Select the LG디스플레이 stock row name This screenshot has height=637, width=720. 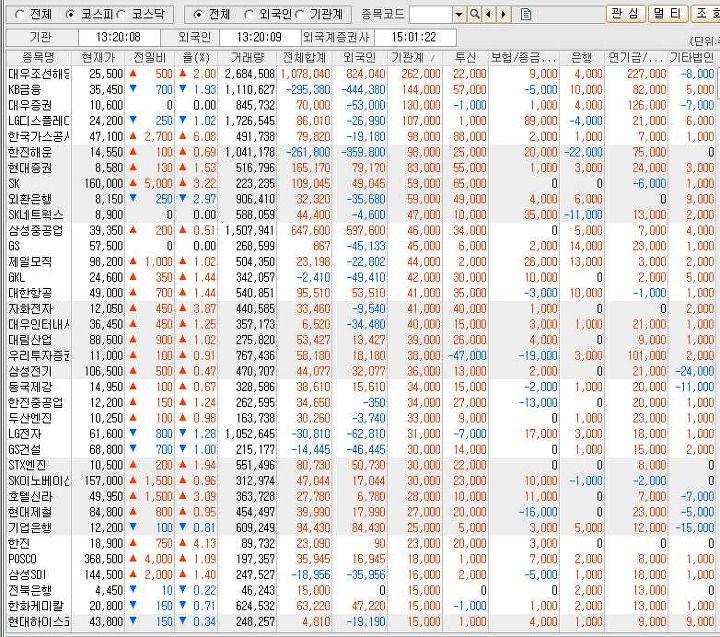(x=39, y=121)
